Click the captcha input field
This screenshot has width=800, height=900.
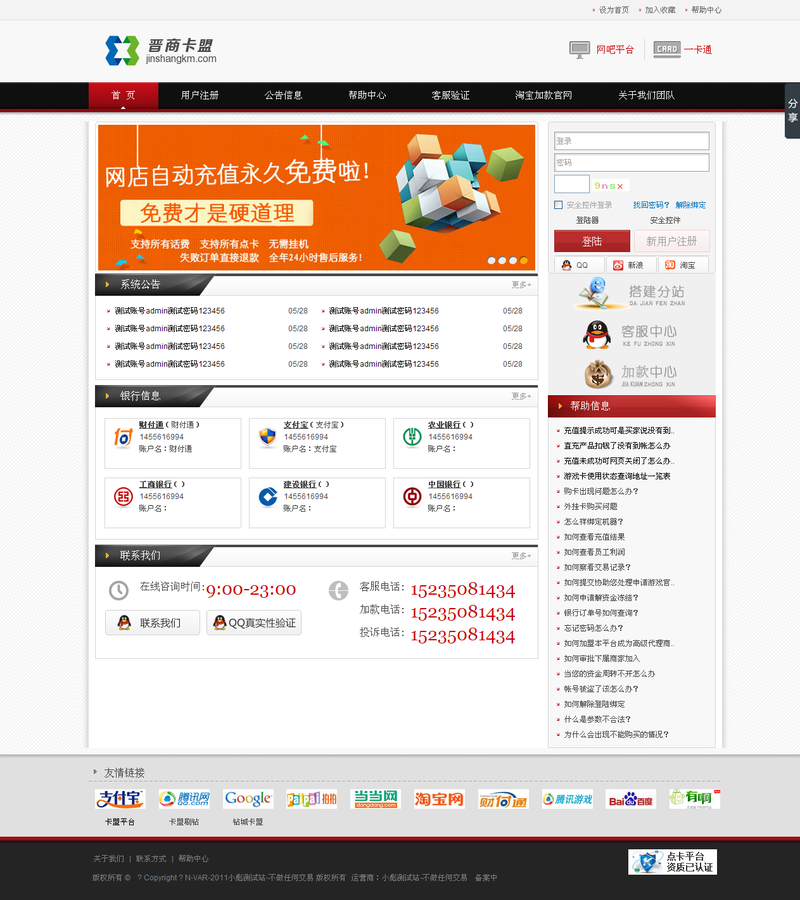point(572,184)
